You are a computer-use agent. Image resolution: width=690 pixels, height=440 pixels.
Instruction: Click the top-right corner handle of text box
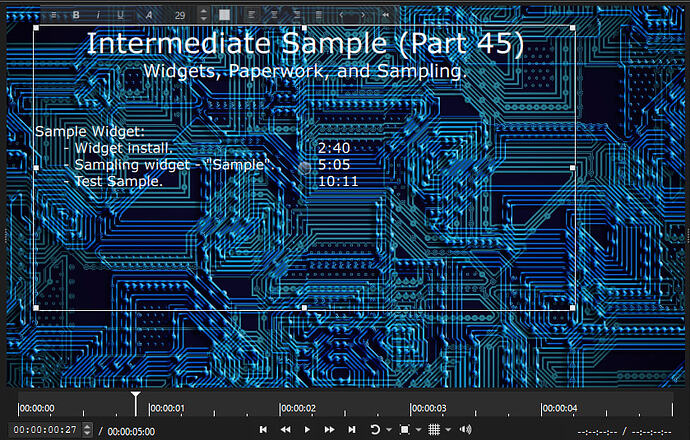pos(573,28)
